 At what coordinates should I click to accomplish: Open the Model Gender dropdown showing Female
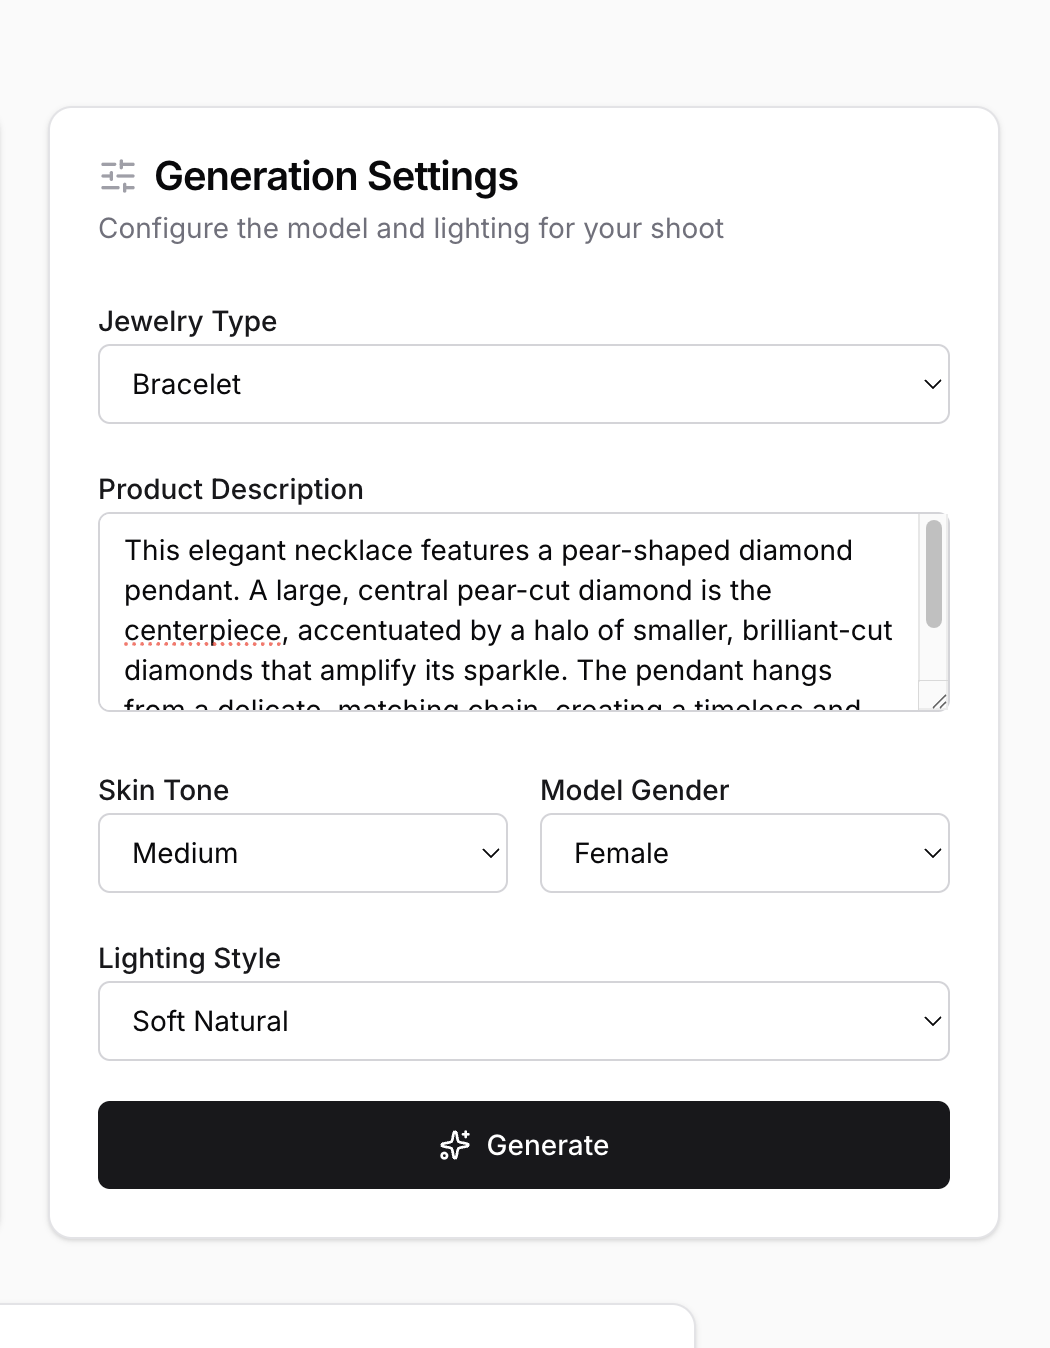744,853
